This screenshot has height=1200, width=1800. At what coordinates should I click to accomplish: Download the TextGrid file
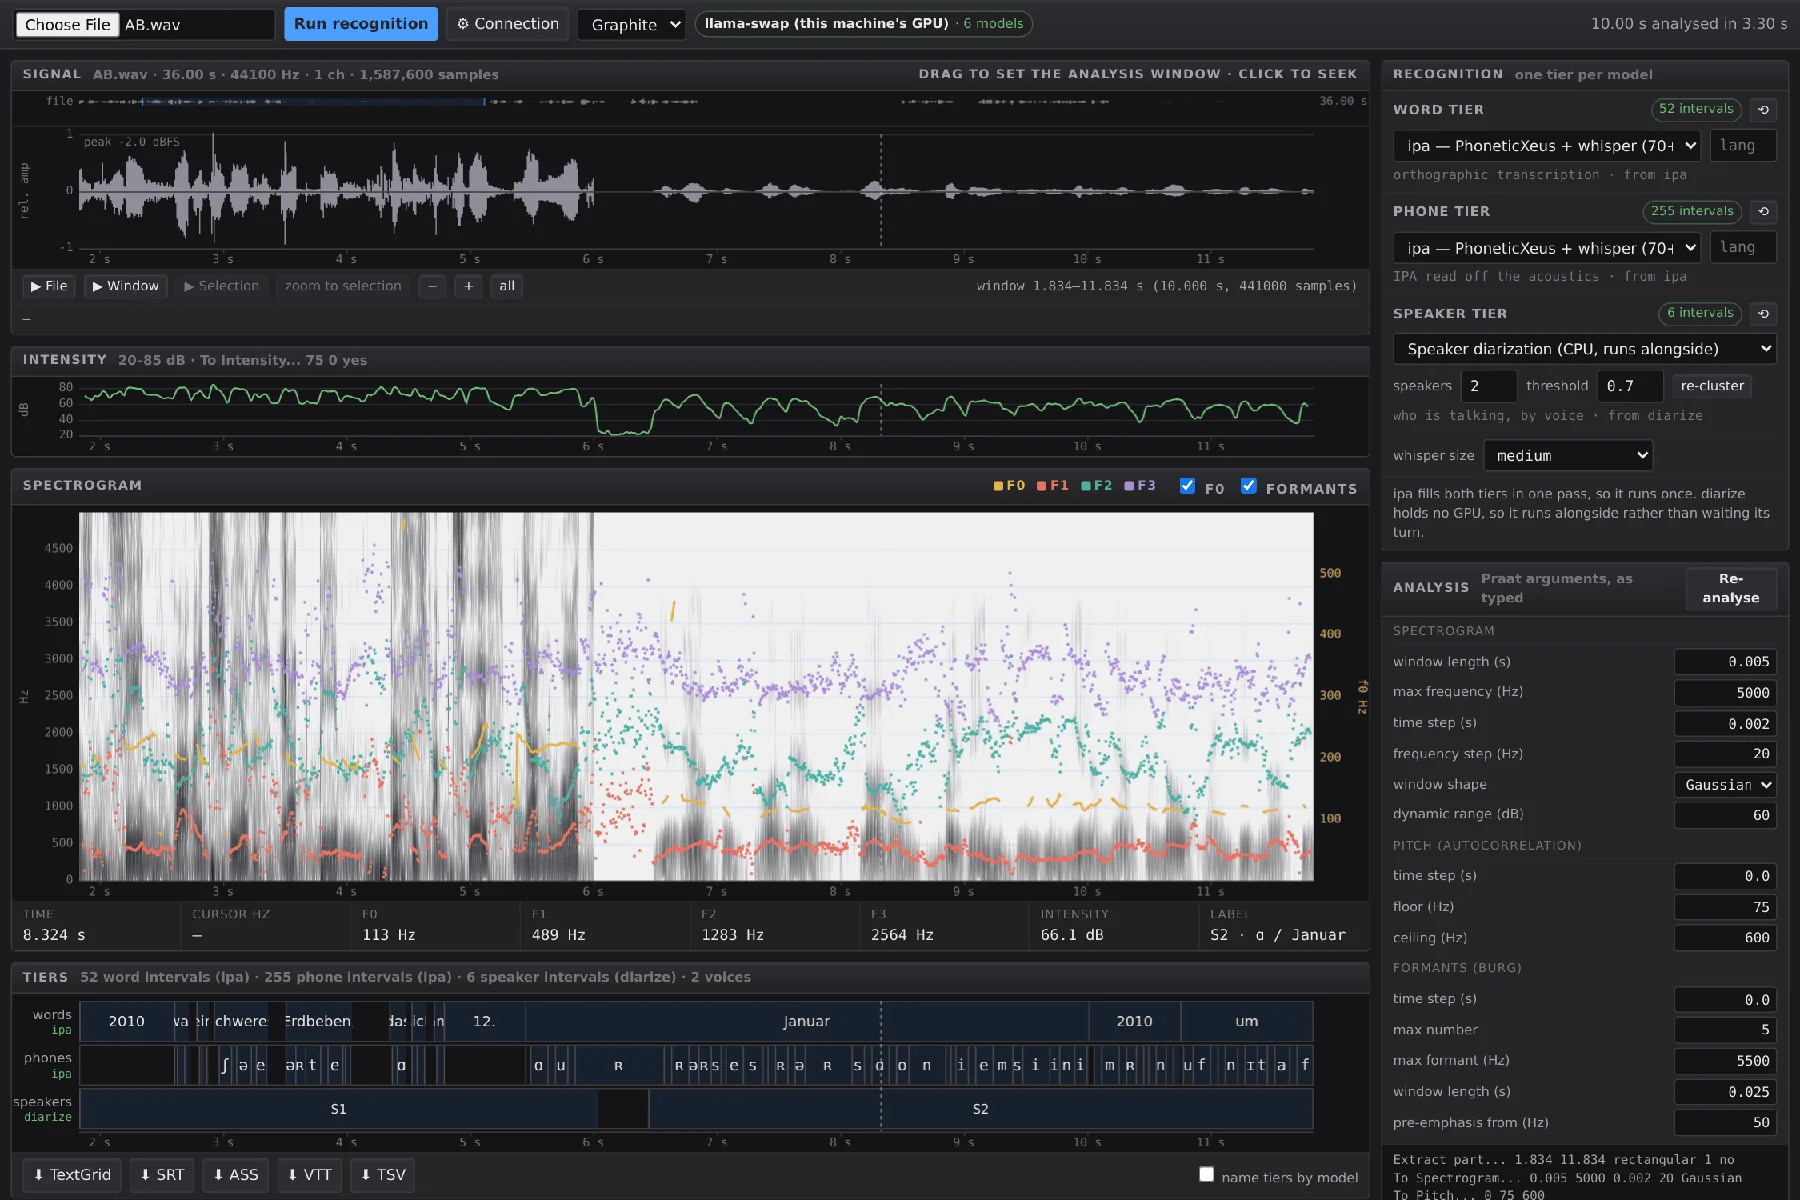pyautogui.click(x=72, y=1175)
